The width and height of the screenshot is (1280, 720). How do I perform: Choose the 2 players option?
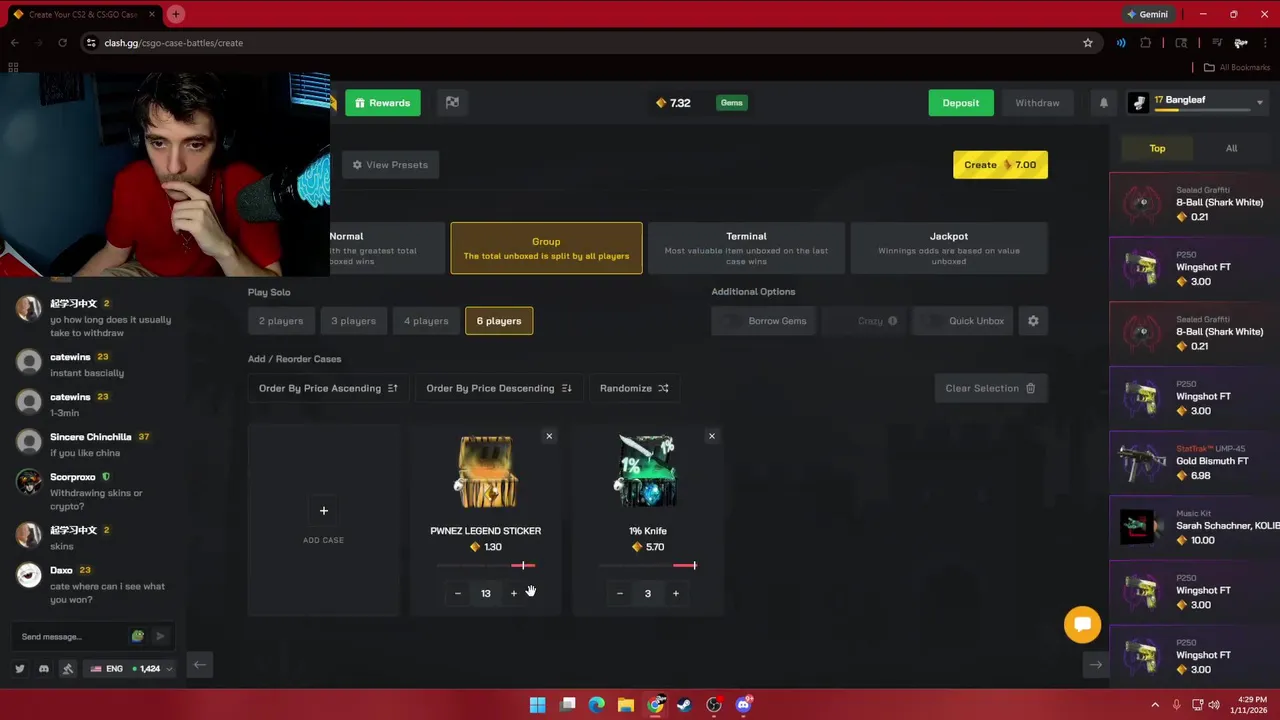point(281,321)
